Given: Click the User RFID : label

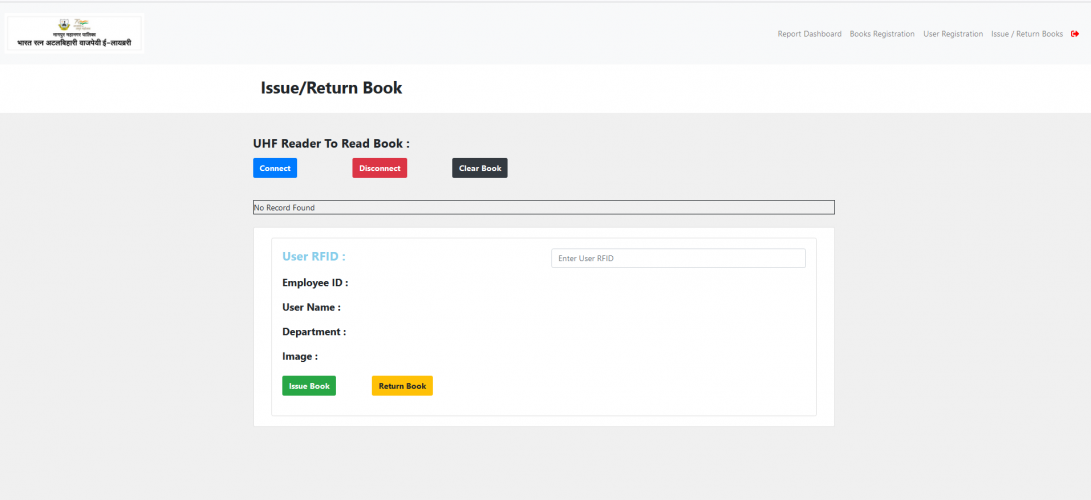Looking at the screenshot, I should (314, 257).
